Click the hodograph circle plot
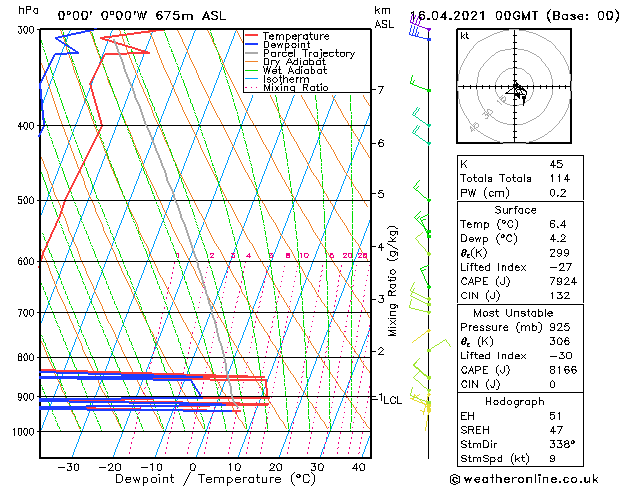Image resolution: width=629 pixels, height=486 pixels. [x=517, y=89]
